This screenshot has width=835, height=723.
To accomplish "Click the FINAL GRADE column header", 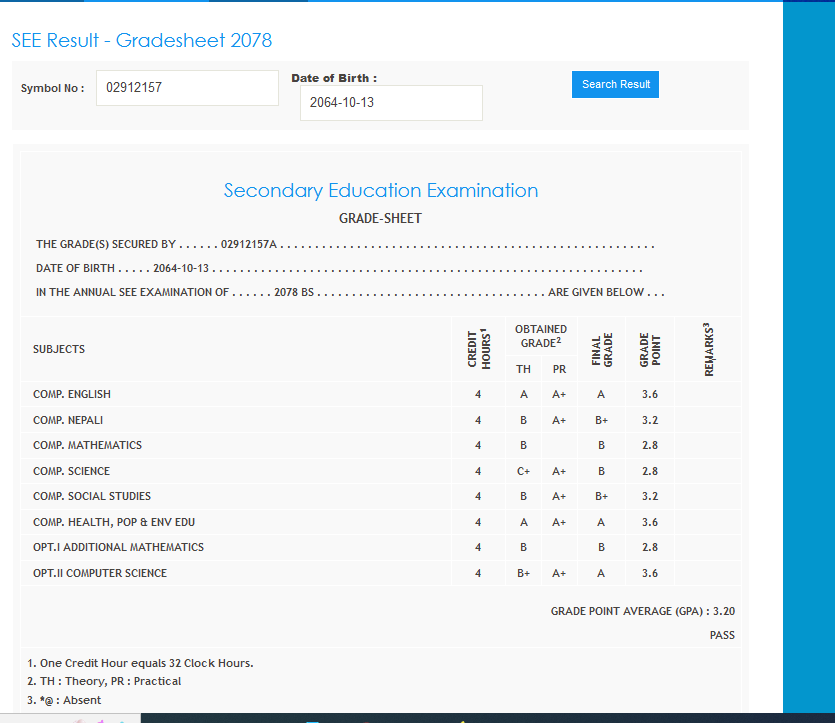I will [x=601, y=349].
